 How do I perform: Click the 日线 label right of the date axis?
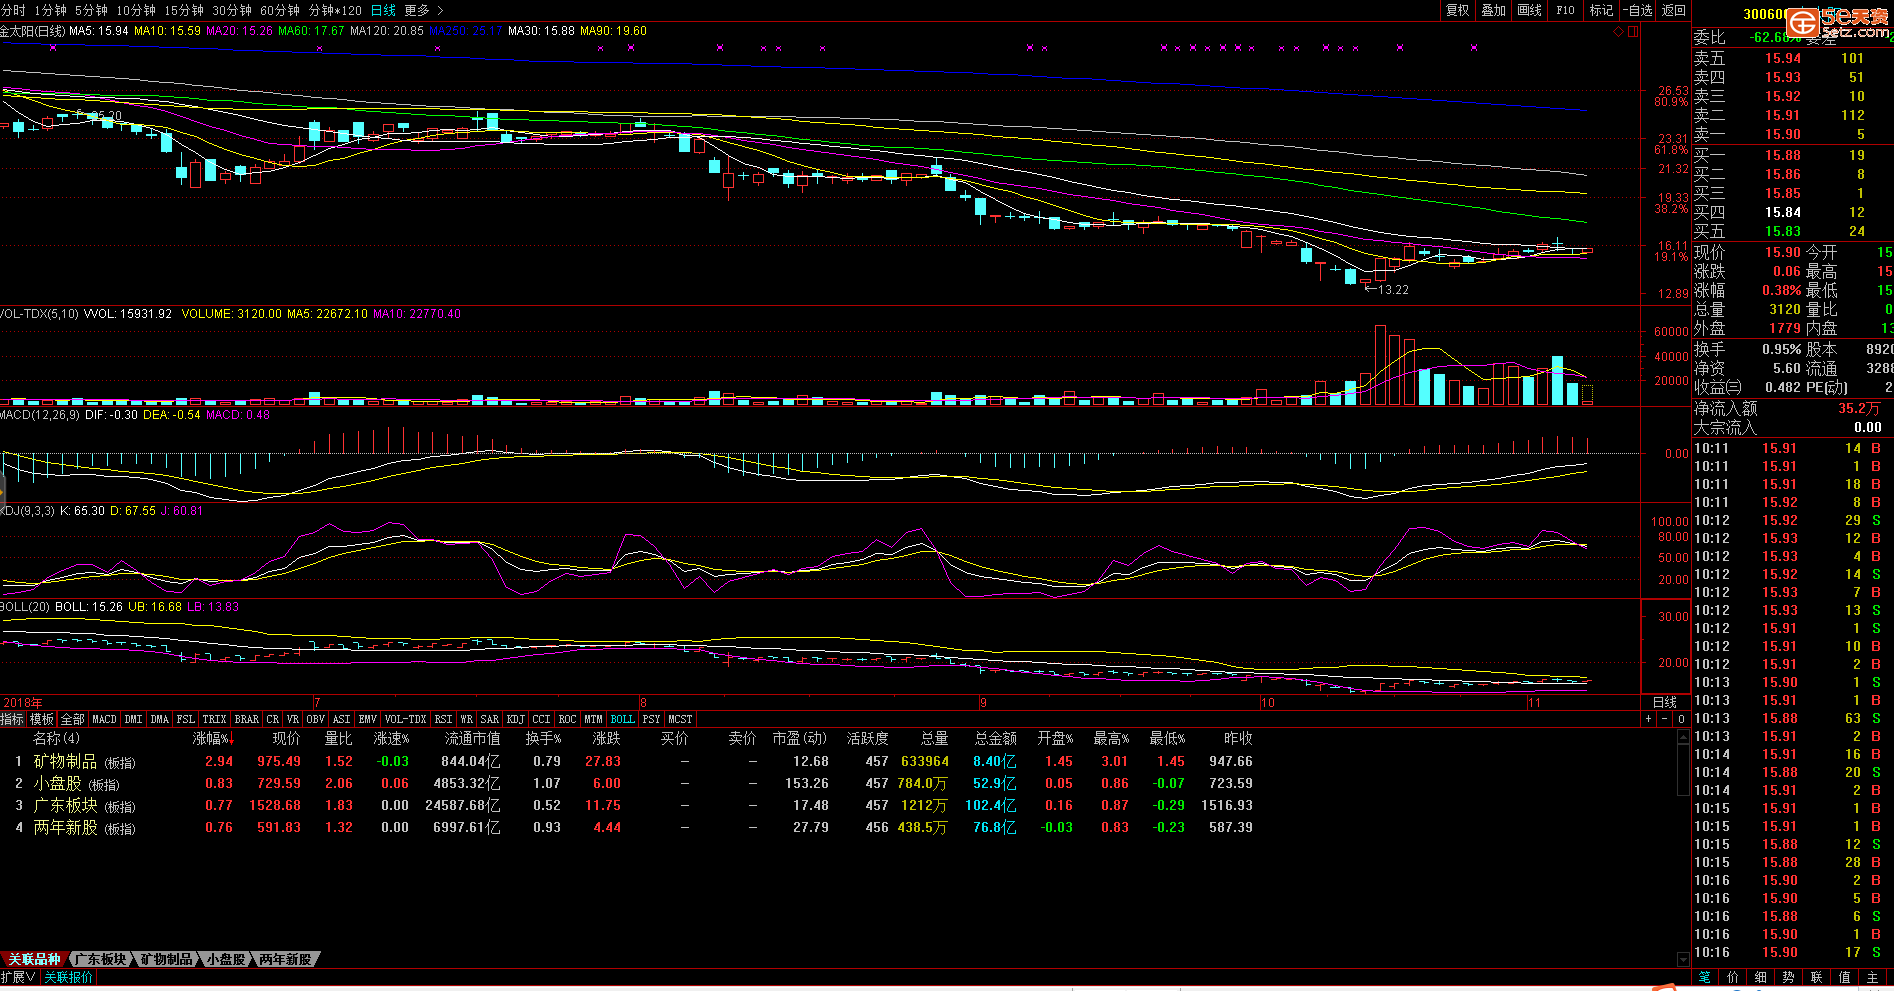coord(1665,703)
